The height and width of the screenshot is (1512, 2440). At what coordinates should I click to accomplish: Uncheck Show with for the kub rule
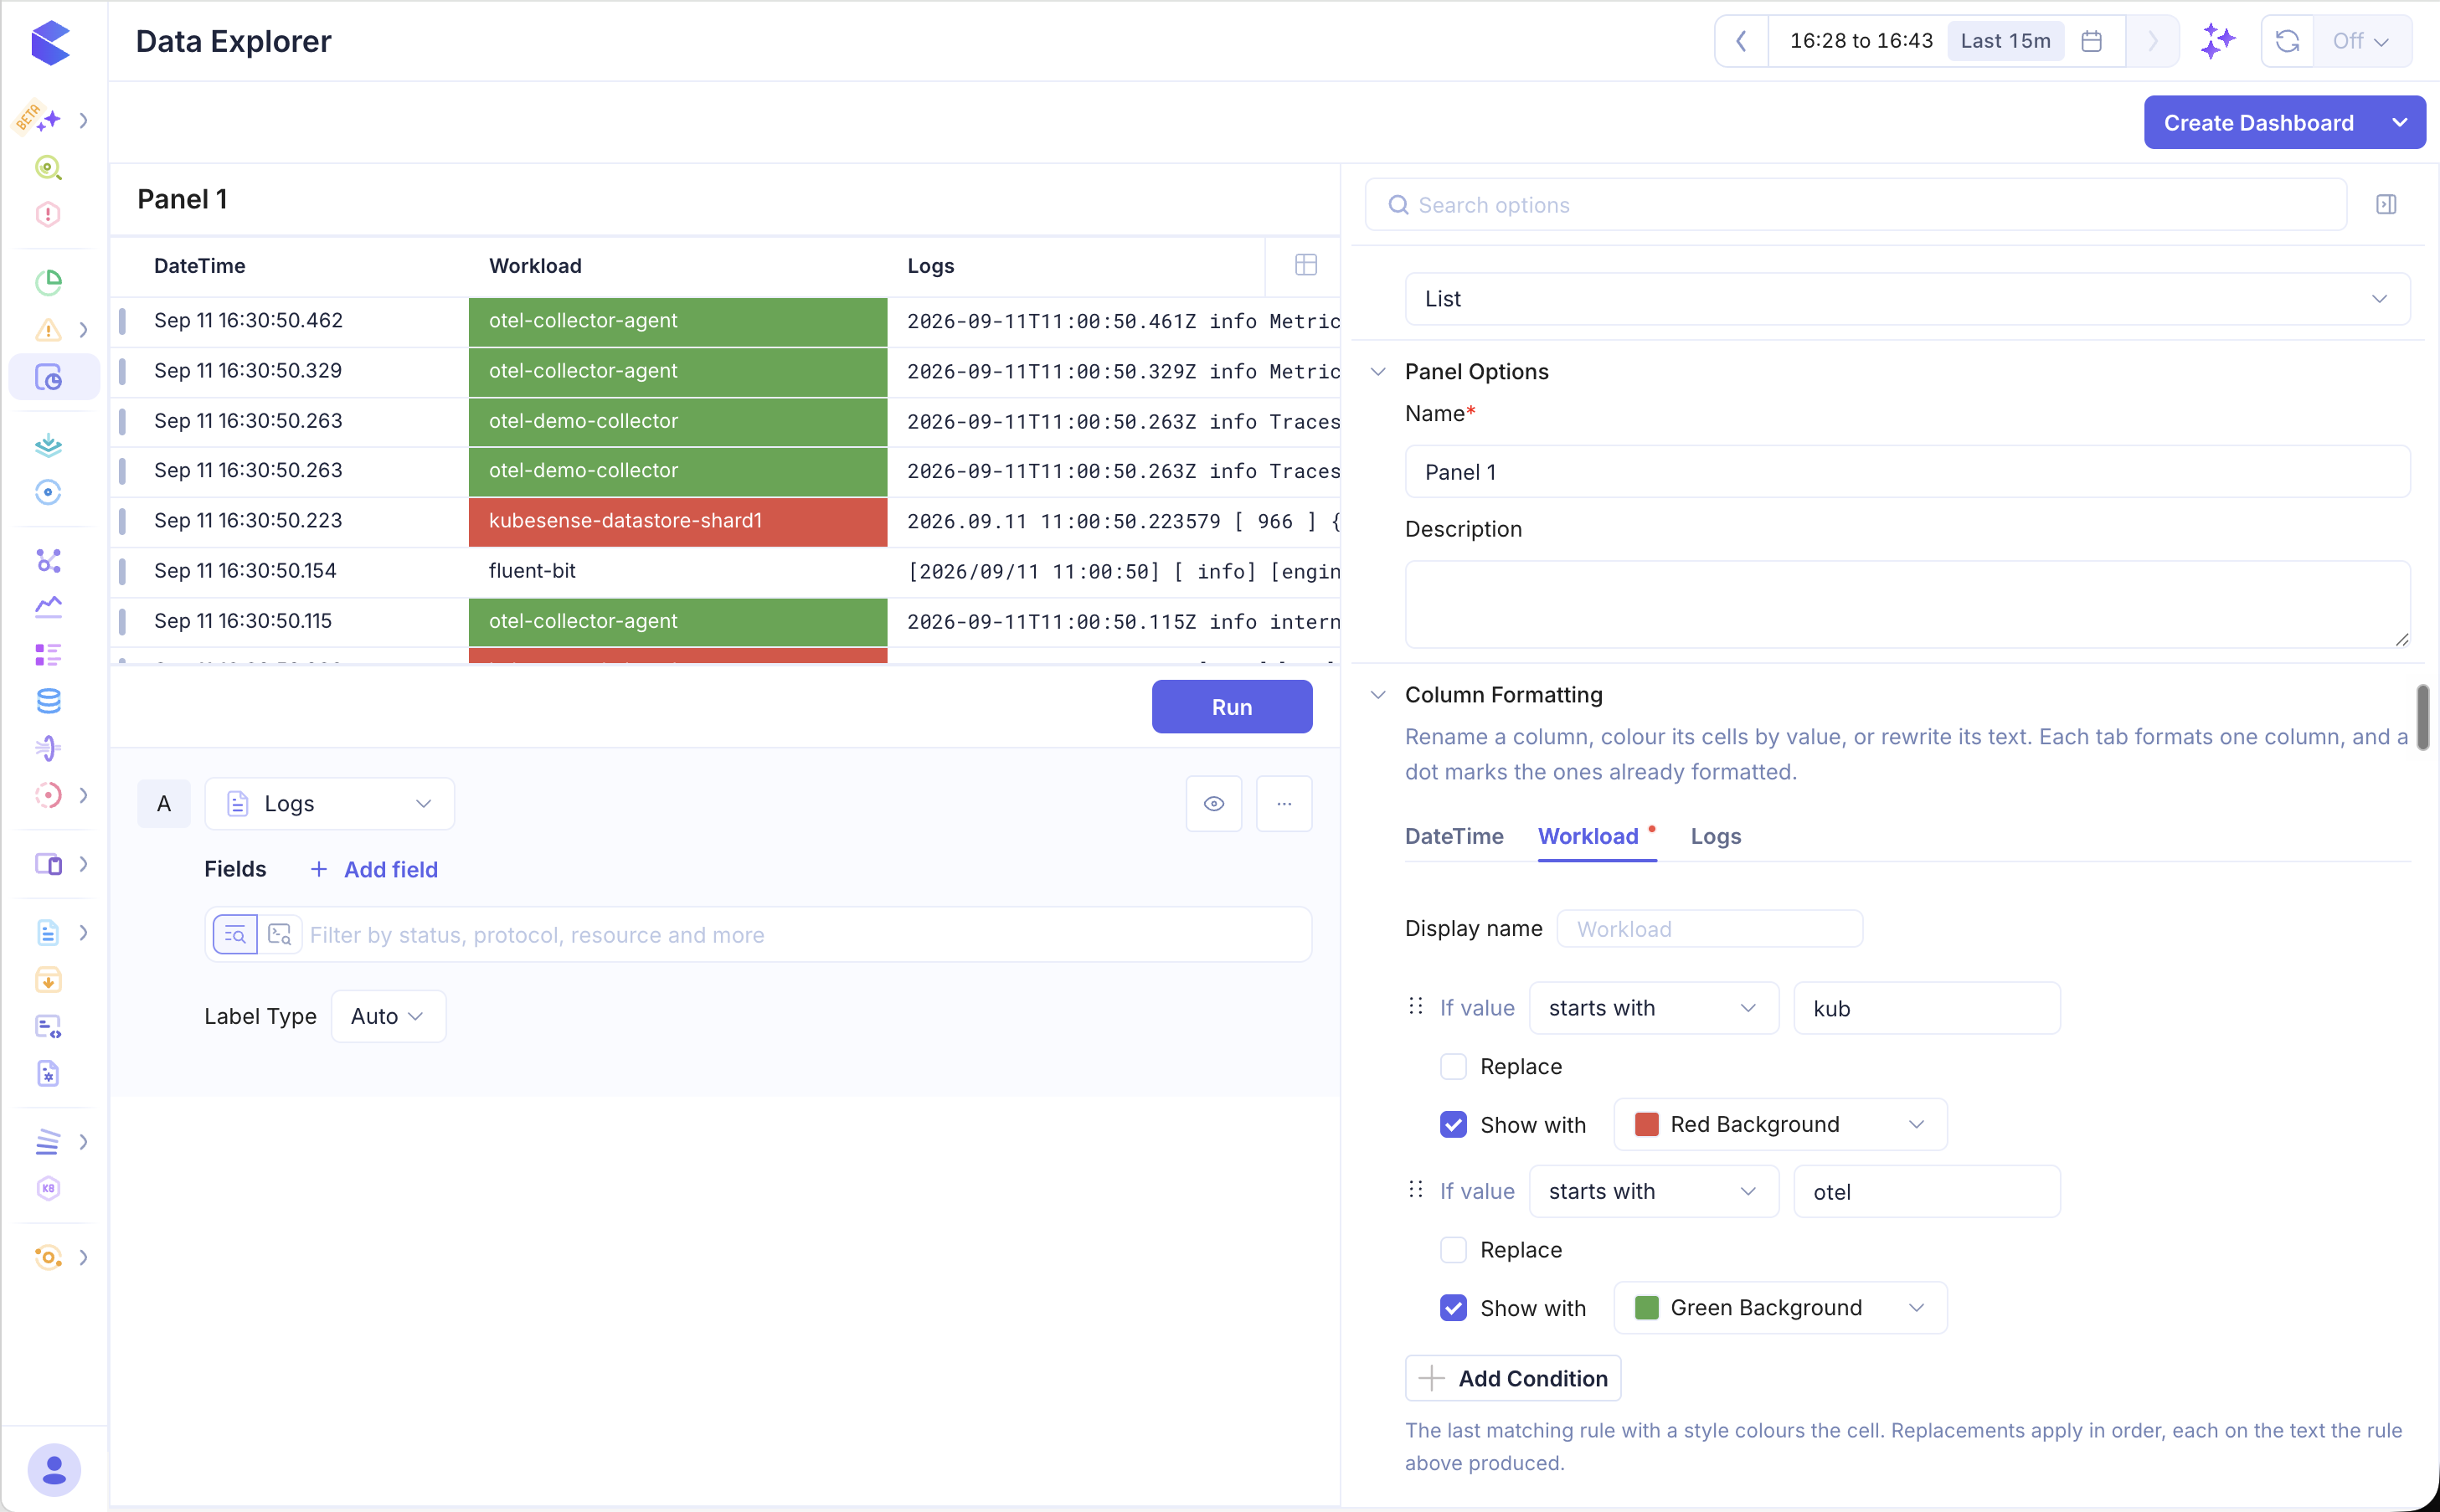(1453, 1125)
